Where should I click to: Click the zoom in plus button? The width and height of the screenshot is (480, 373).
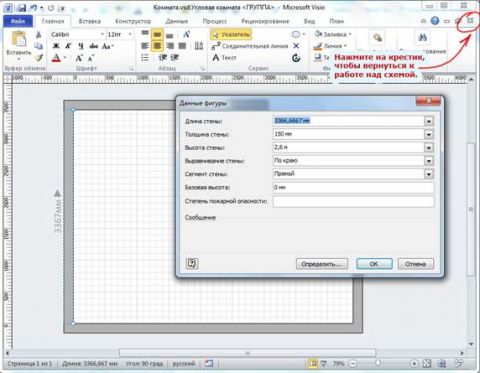[414, 363]
